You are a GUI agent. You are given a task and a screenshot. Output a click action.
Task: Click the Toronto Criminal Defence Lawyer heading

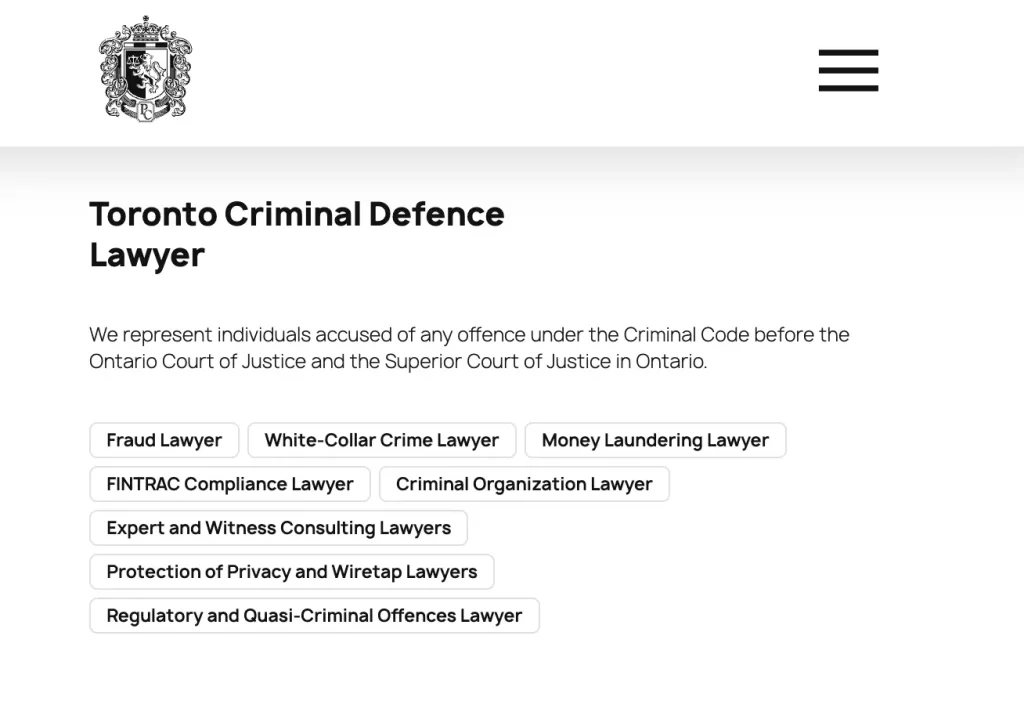(297, 233)
